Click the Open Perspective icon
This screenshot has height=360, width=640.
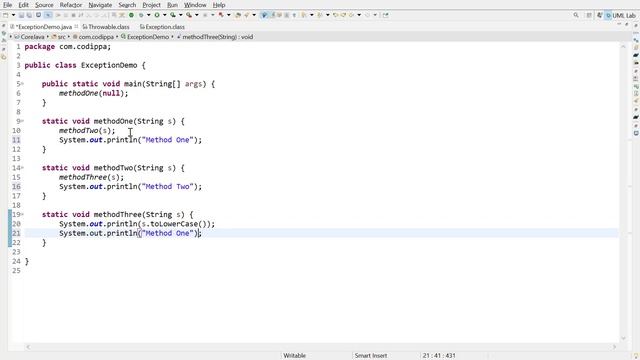(x=589, y=15)
